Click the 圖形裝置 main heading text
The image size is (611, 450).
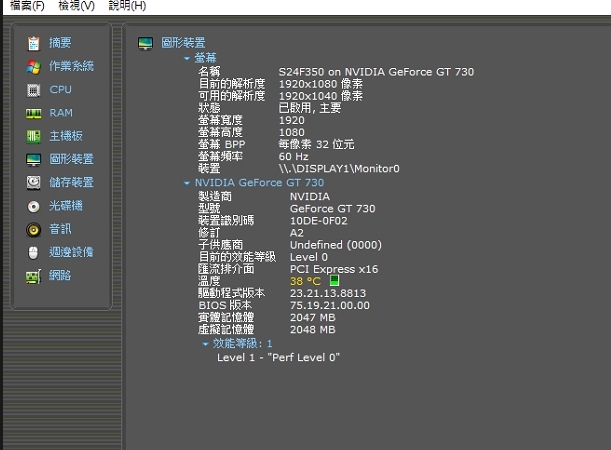(x=183, y=42)
